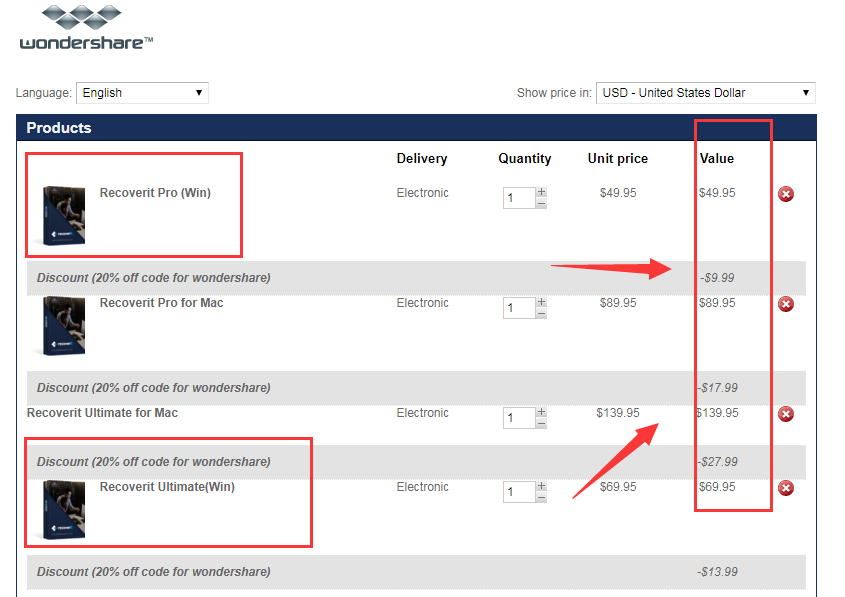This screenshot has height=597, width=845.
Task: Click Recoverit Ultimate(Win) box image
Action: coord(64,509)
